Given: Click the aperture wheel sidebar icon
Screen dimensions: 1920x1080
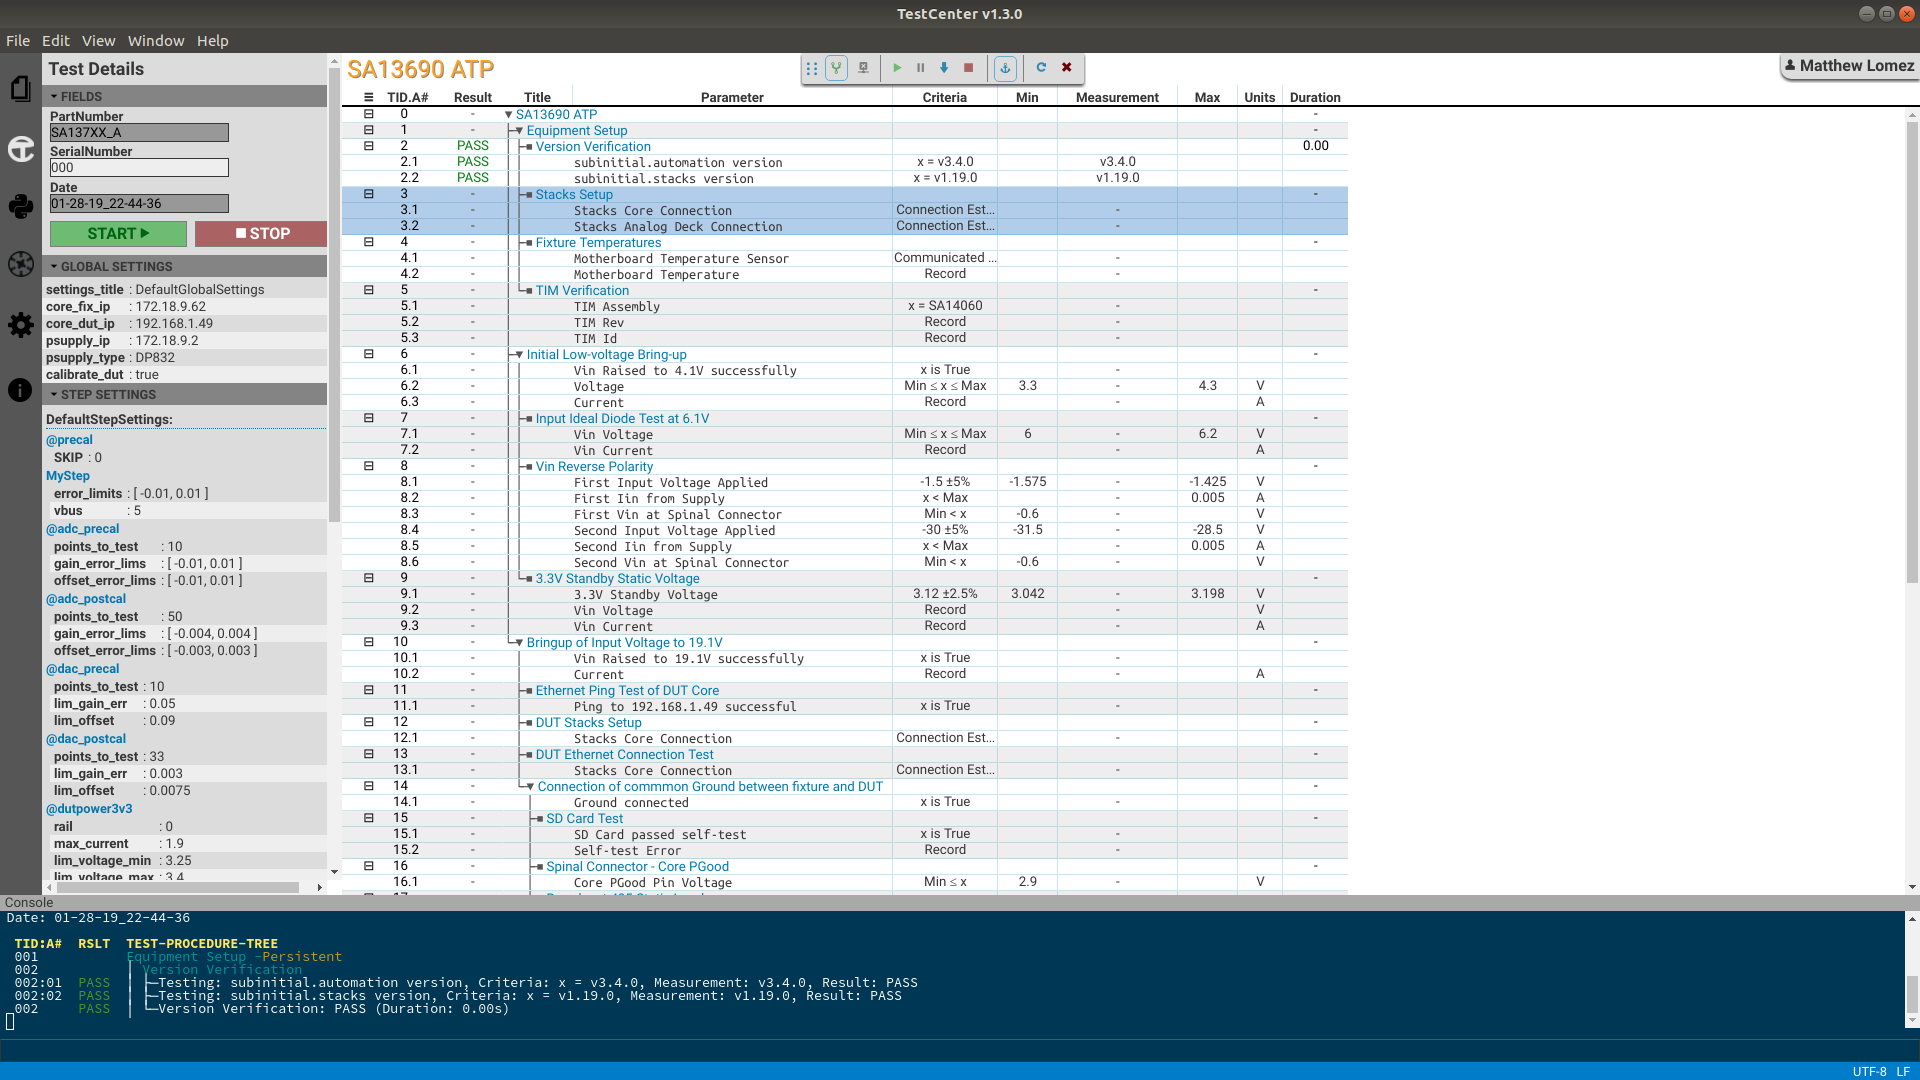Looking at the screenshot, I should (x=21, y=264).
